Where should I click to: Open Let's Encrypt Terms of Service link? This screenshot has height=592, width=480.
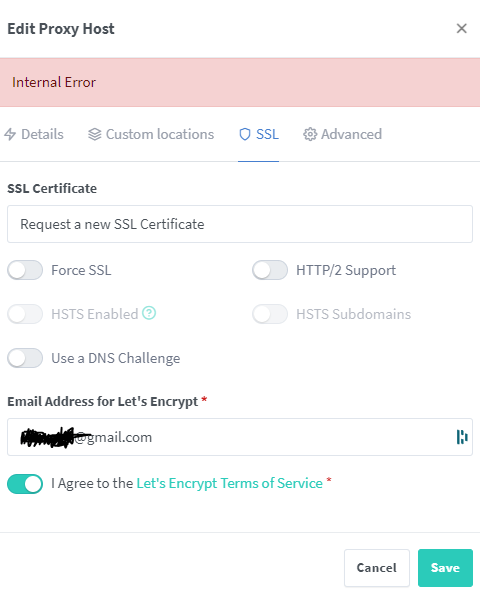pyautogui.click(x=229, y=483)
